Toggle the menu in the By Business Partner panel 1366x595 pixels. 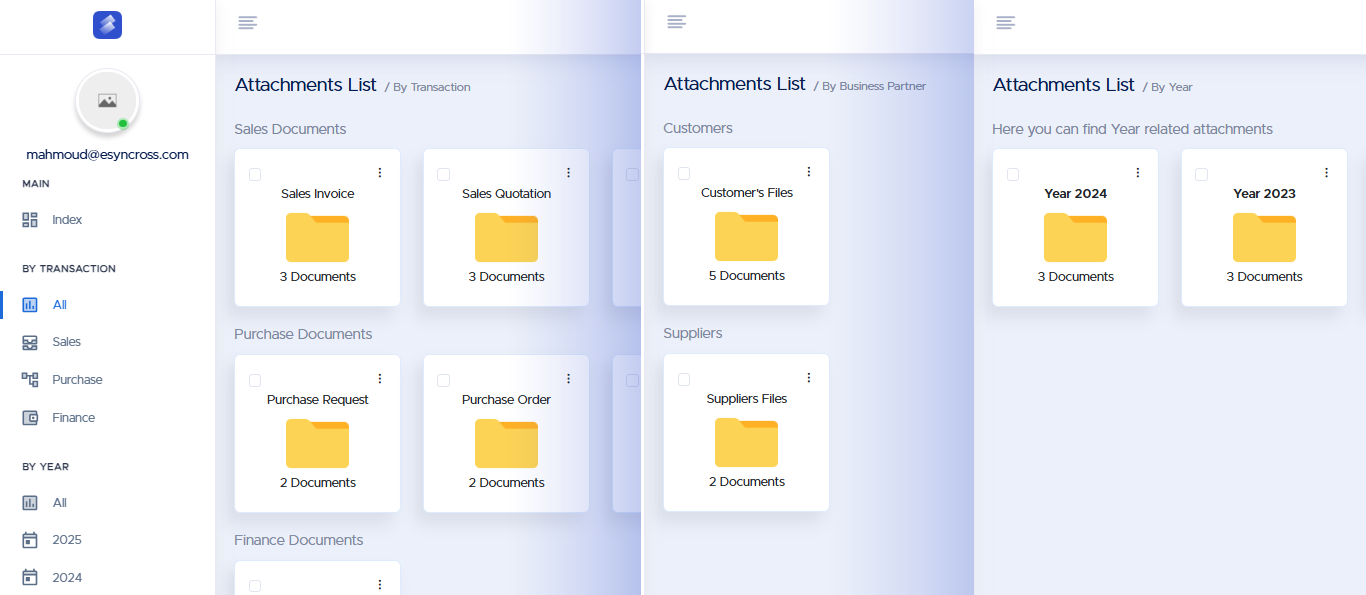677,22
